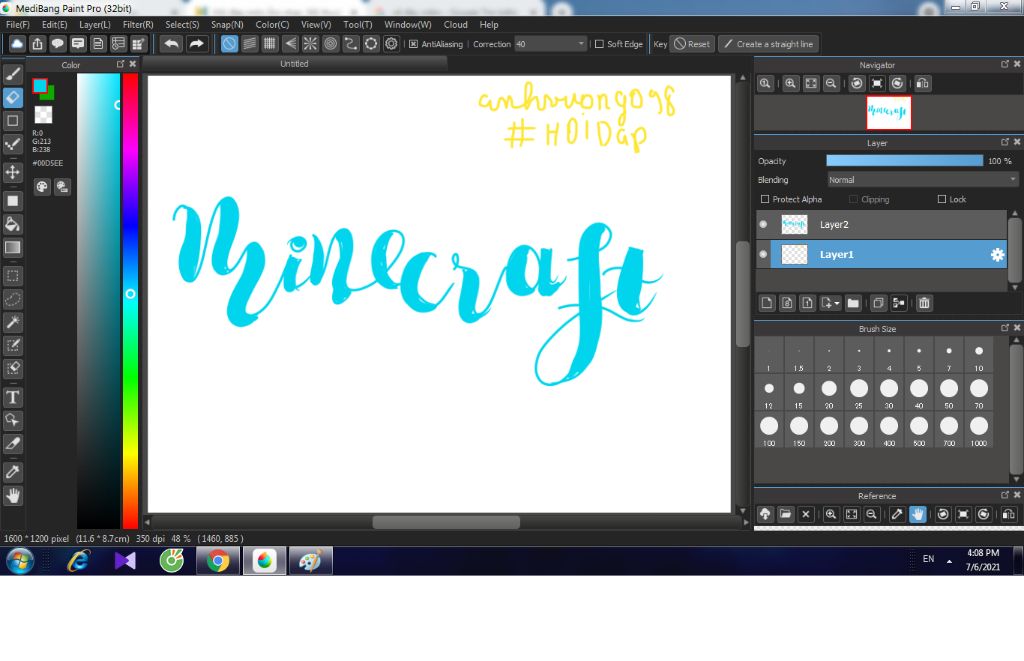Open the Snap menu
Image resolution: width=1024 pixels, height=661 pixels.
click(227, 25)
